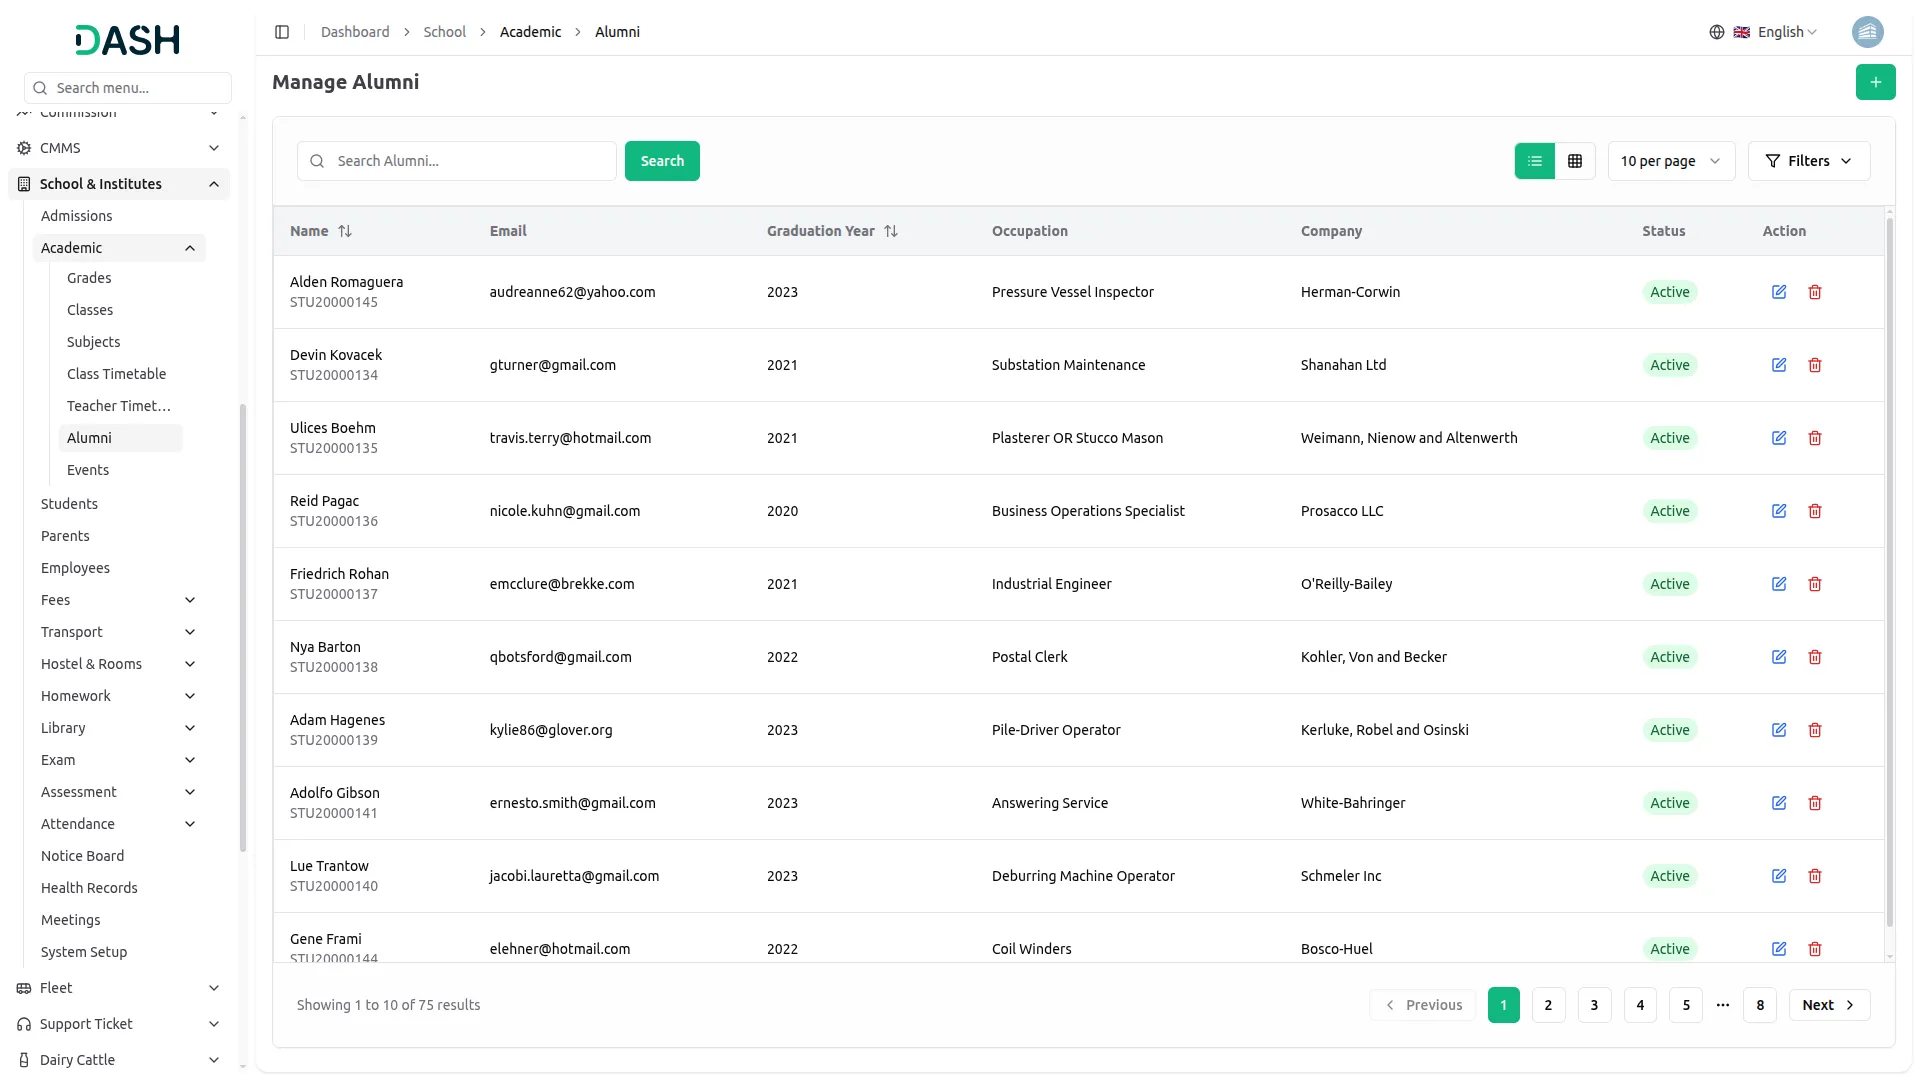
Task: Click edit icon for Nya Barton
Action: 1779,657
